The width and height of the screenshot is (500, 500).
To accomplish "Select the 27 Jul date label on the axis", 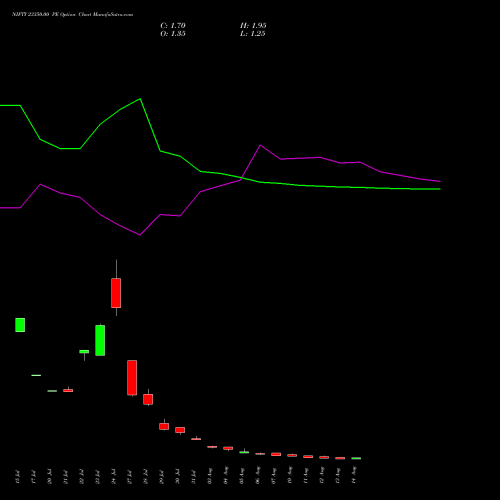I will tap(129, 477).
